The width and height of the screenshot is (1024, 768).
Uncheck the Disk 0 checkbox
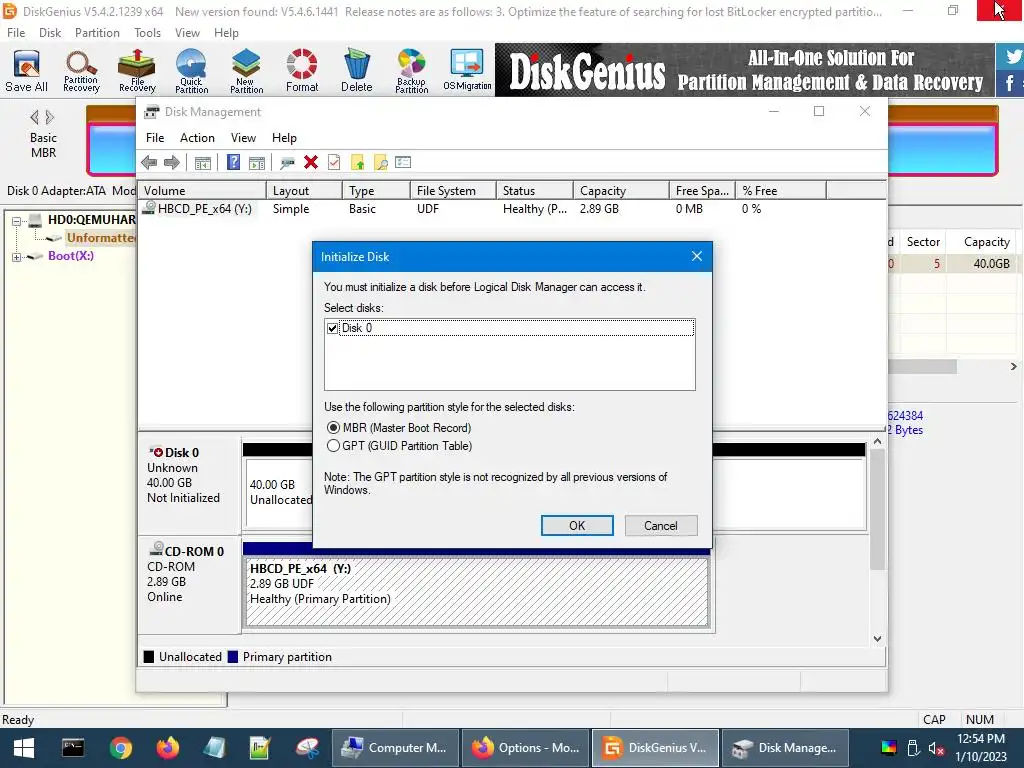(332, 328)
